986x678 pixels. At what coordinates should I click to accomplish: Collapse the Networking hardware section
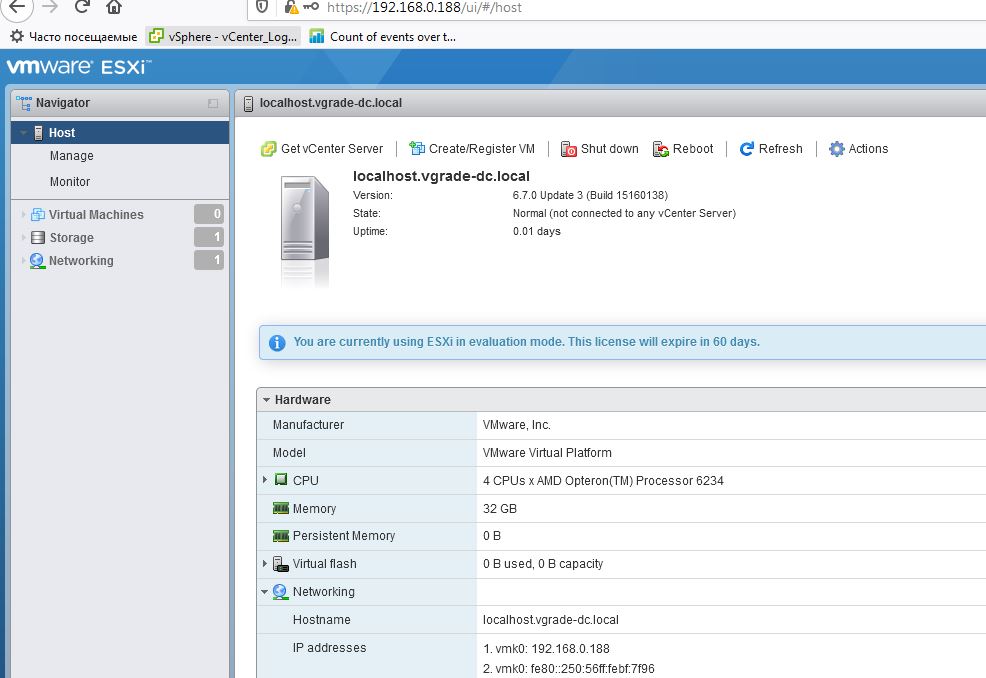(x=265, y=592)
